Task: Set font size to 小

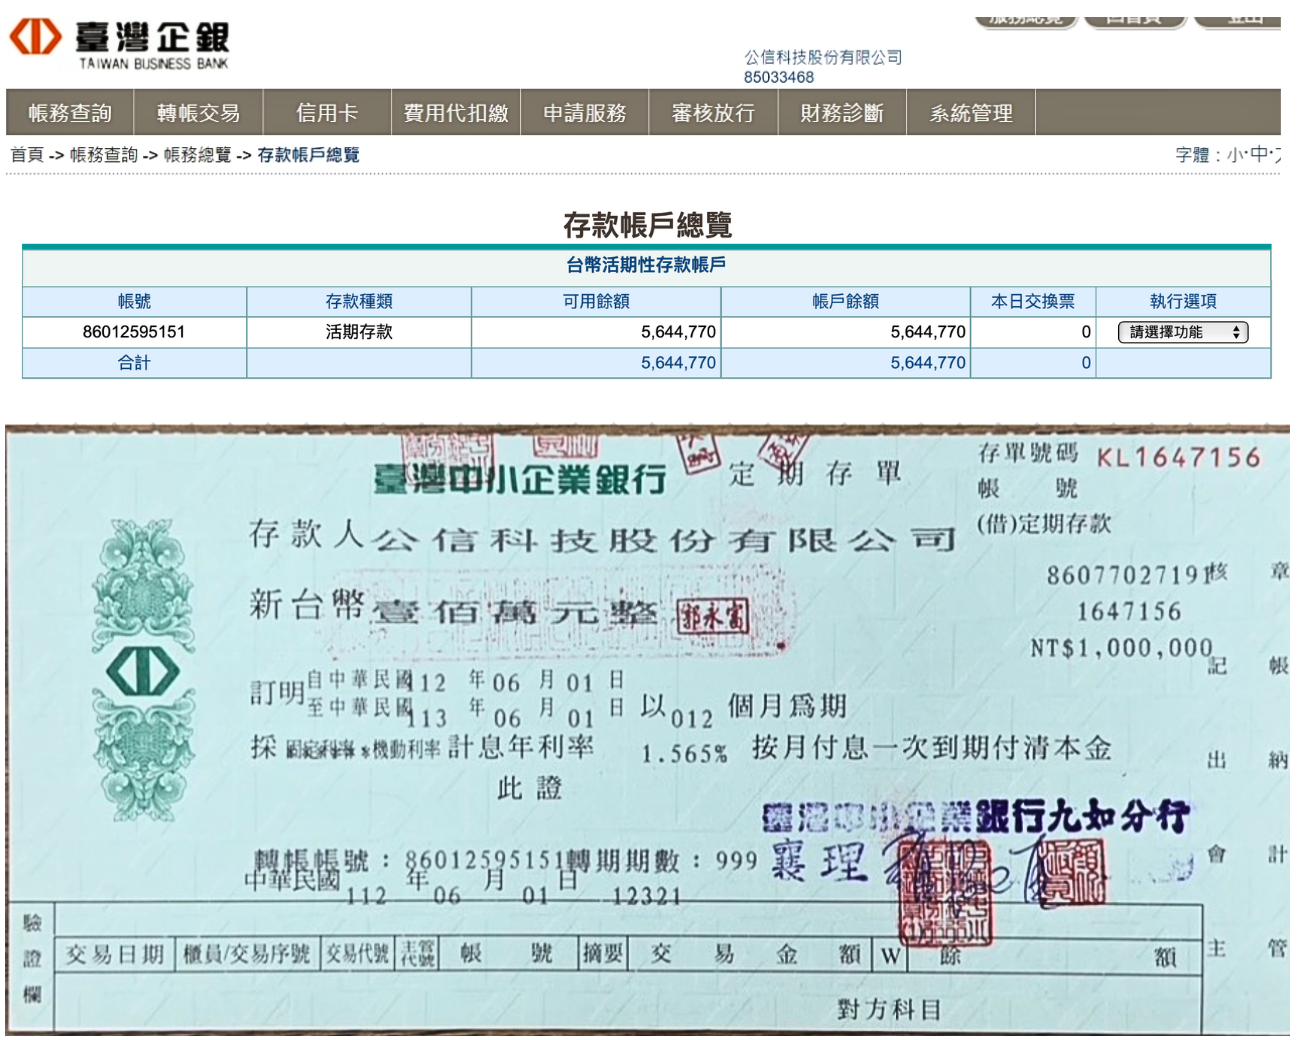Action: pyautogui.click(x=1235, y=155)
